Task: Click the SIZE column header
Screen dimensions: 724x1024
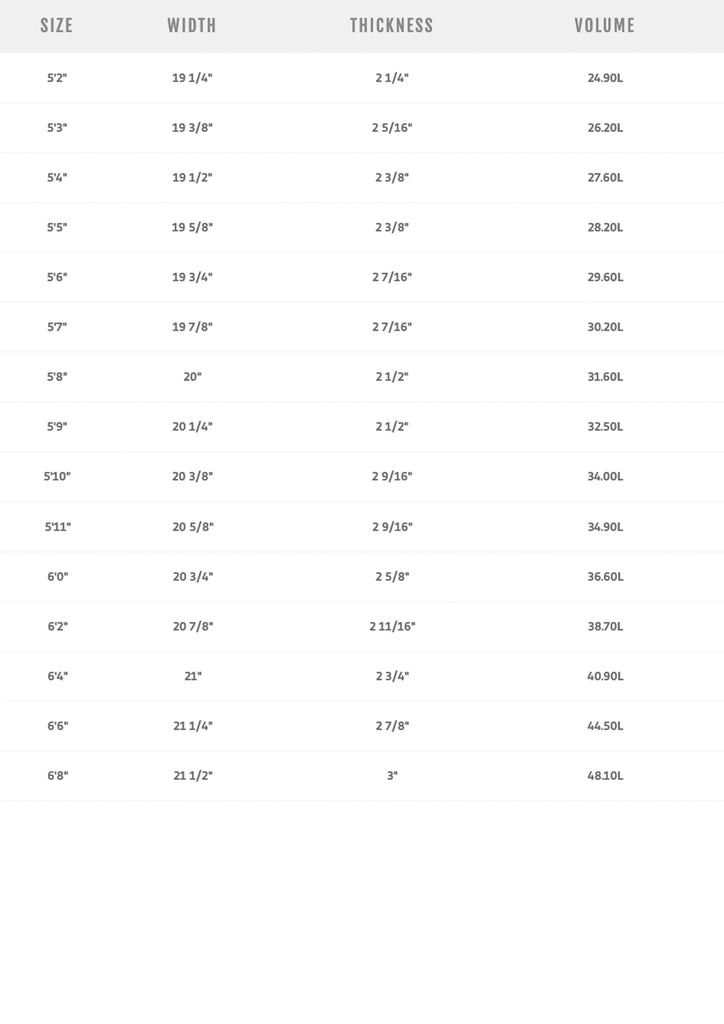Action: pyautogui.click(x=56, y=25)
